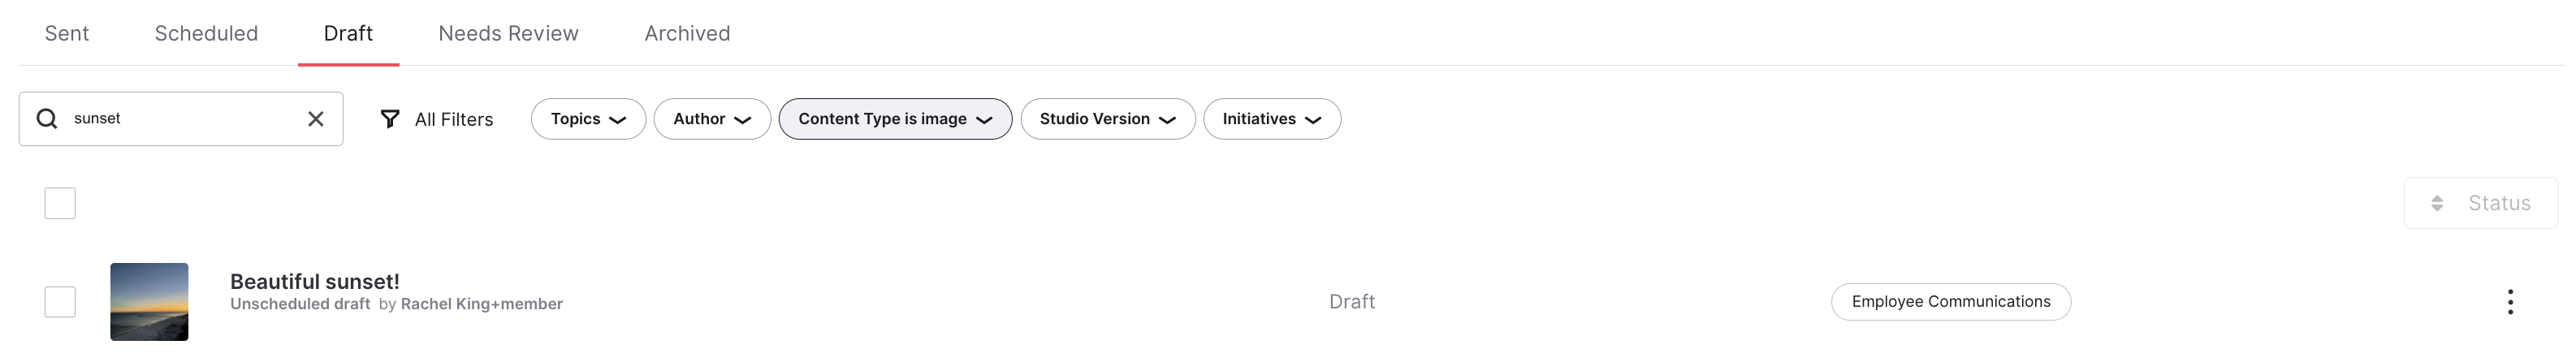Open the Beautiful sunset! draft title
This screenshot has width=2576, height=362.
click(x=315, y=282)
